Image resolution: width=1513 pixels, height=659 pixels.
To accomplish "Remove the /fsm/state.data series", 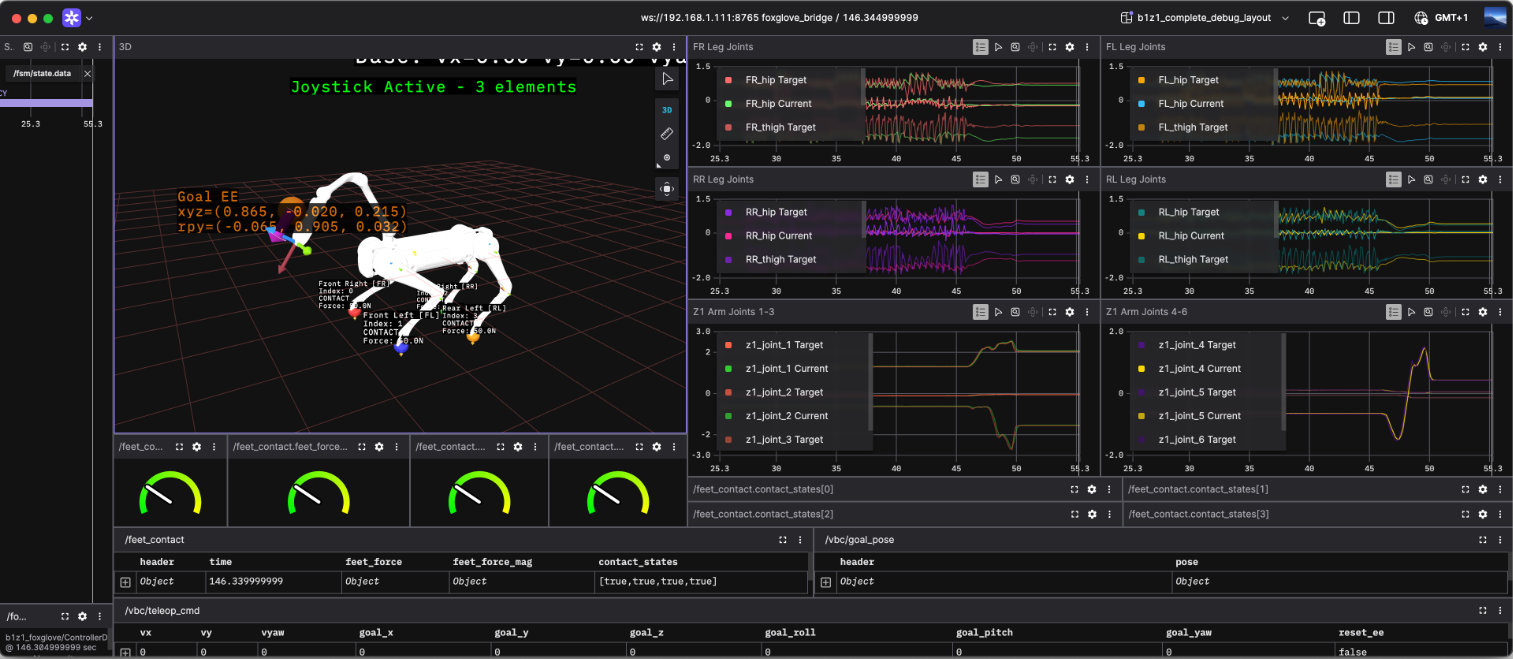I will [x=87, y=74].
